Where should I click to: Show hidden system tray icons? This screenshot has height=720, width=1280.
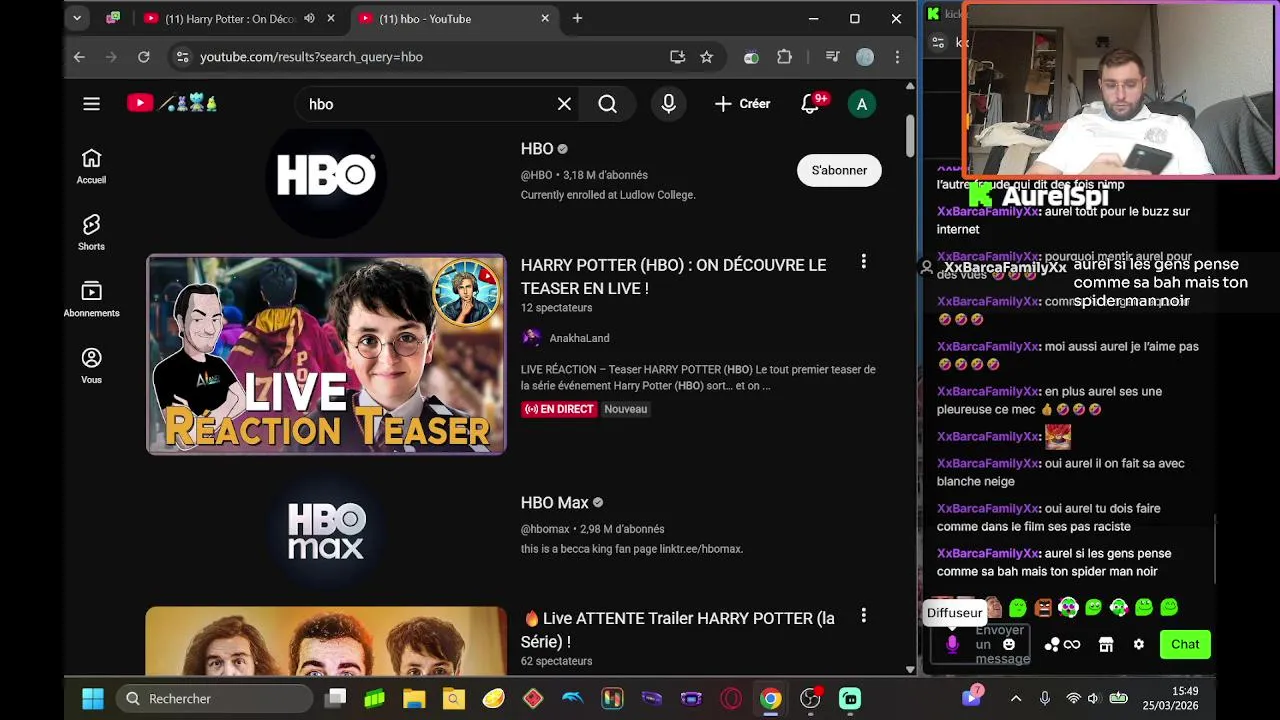(x=1016, y=698)
